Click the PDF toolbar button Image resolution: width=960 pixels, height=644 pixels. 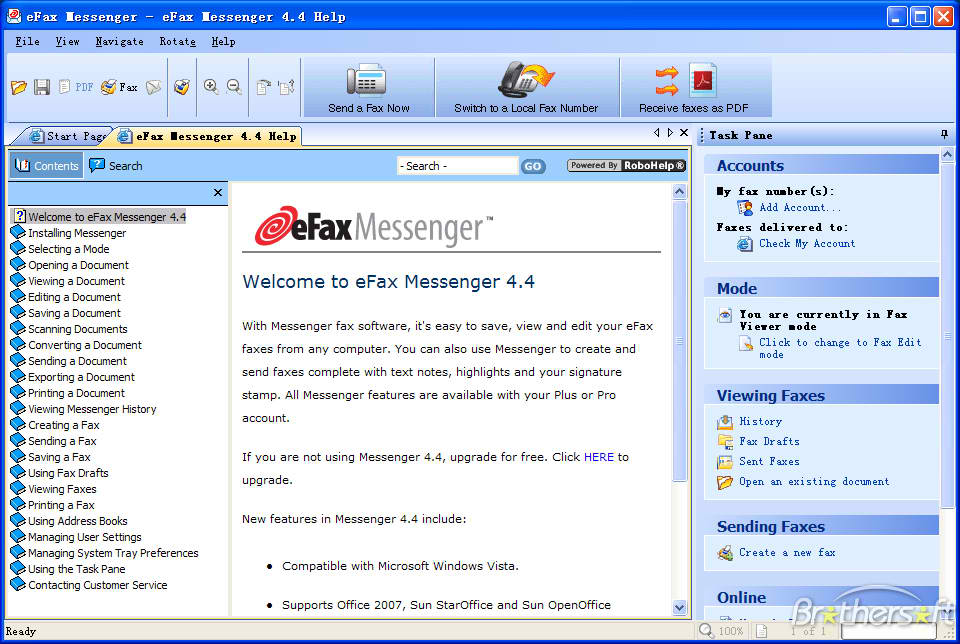tap(77, 88)
